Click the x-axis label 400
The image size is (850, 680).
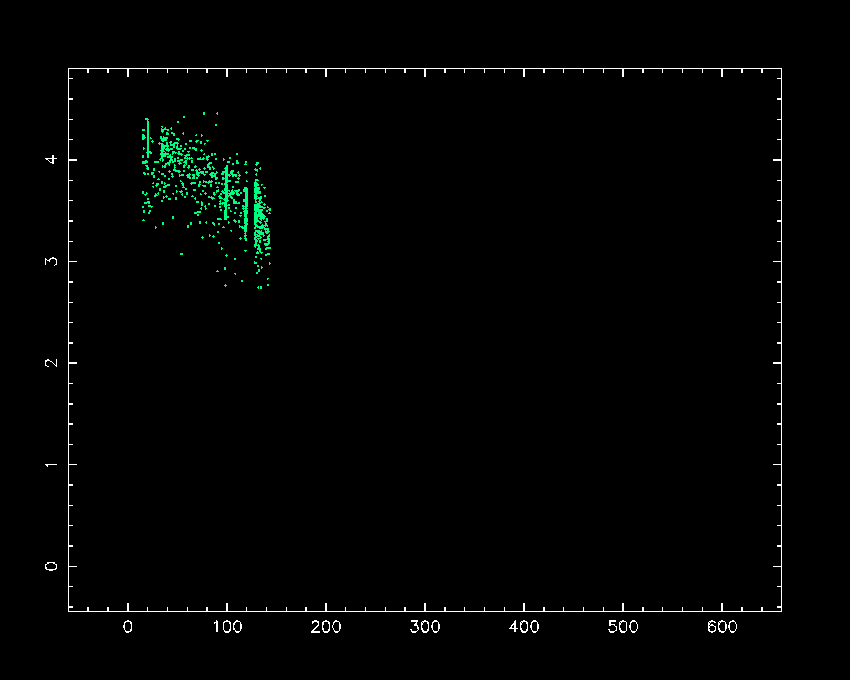click(x=524, y=627)
